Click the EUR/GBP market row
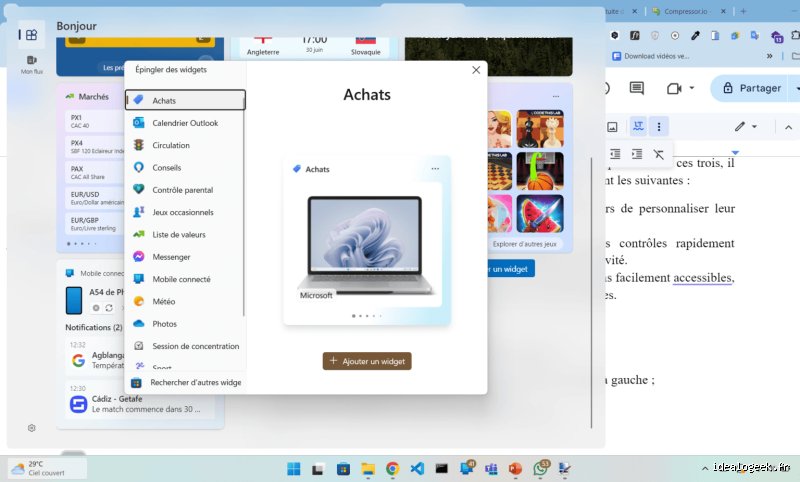 (95, 223)
